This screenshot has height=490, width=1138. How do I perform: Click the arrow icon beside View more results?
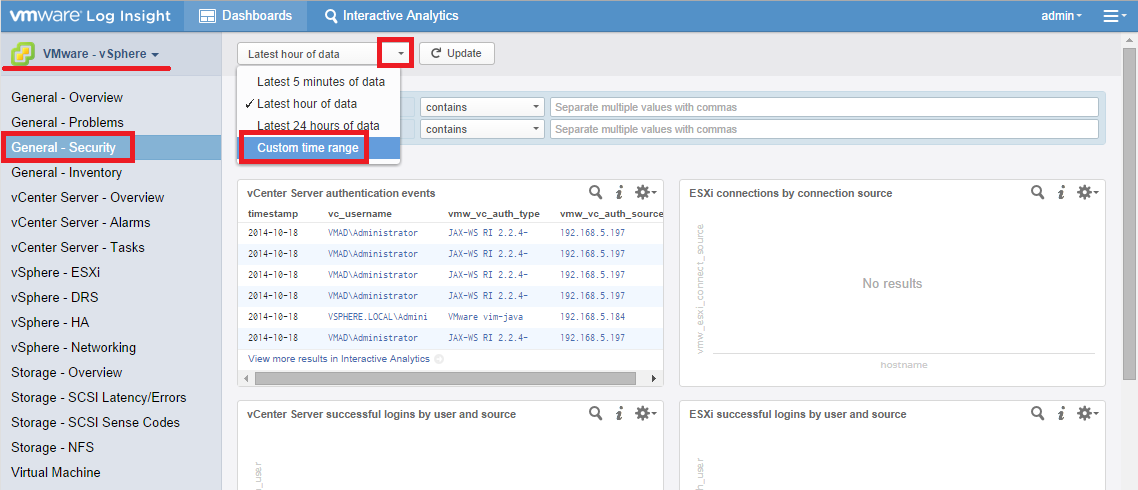coord(438,359)
